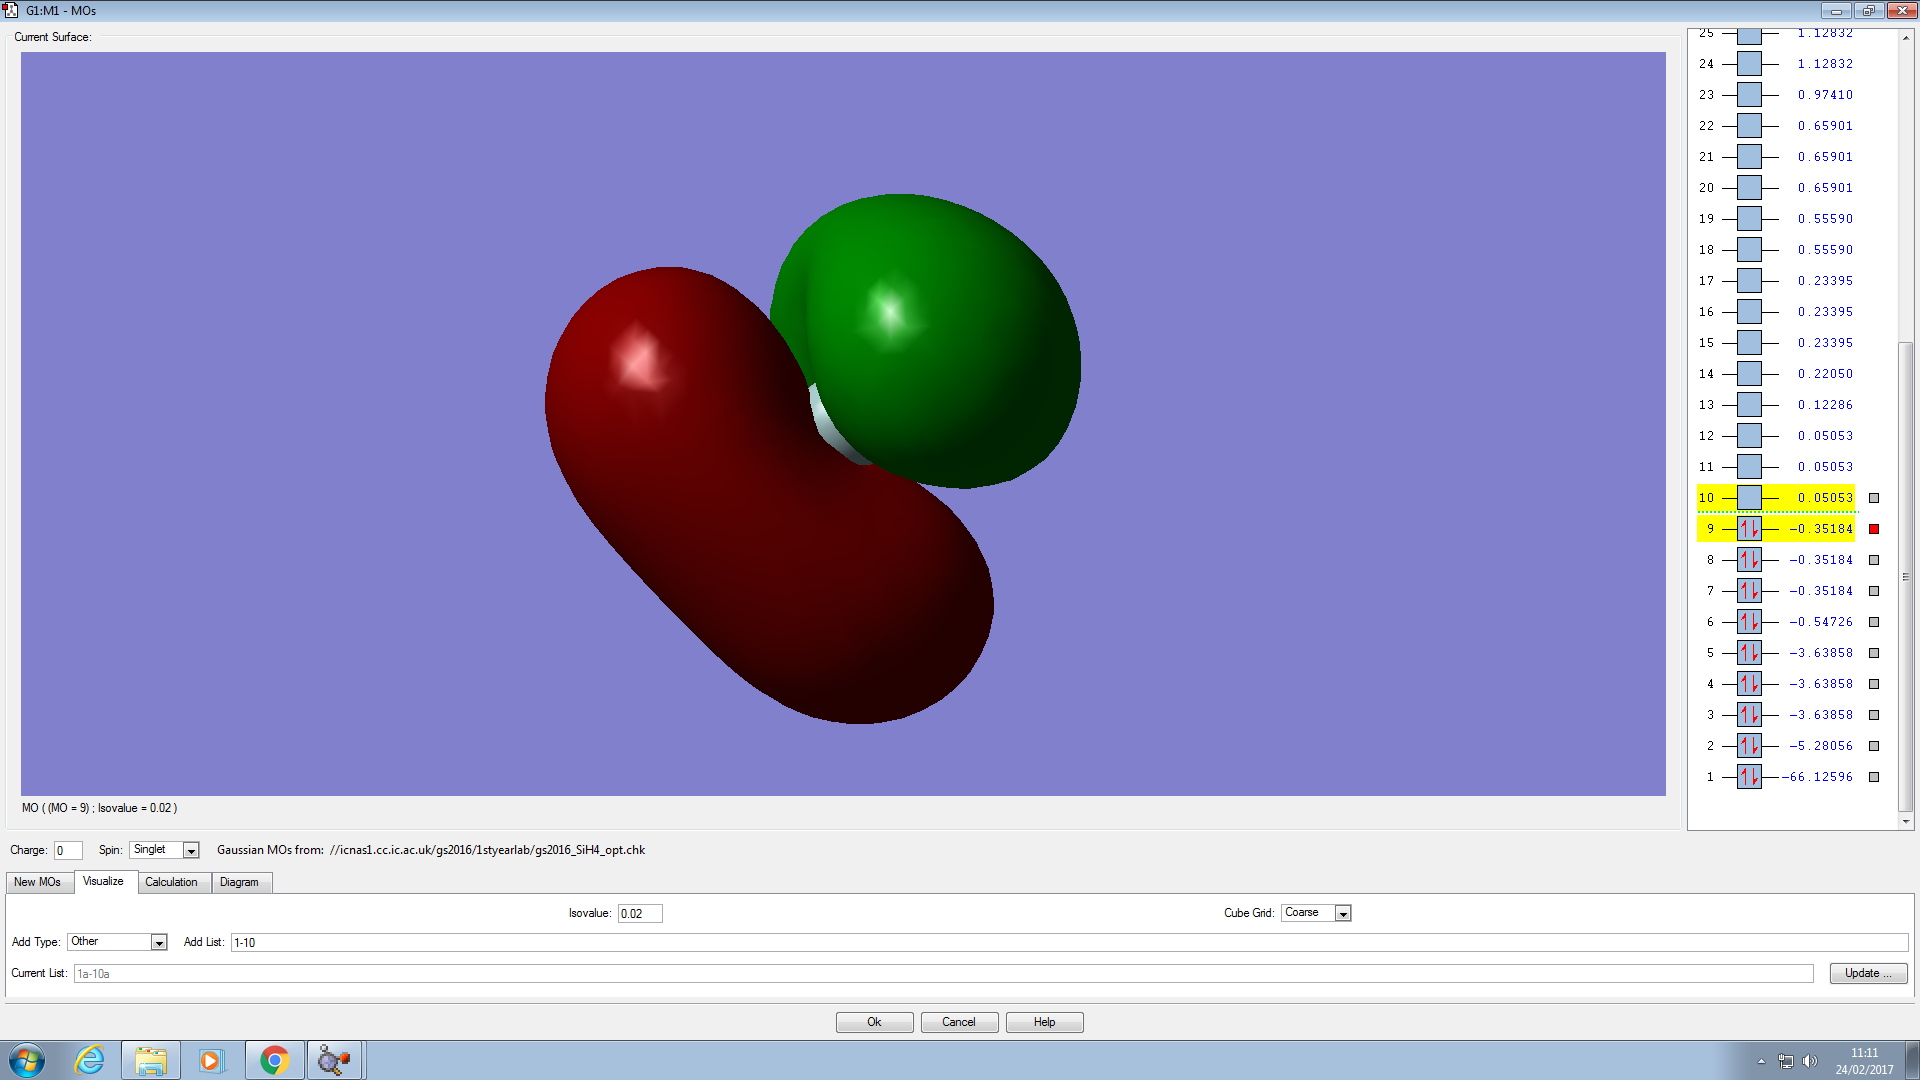This screenshot has height=1080, width=1920.
Task: Toggle the surface marker square for MO 8
Action: pos(1874,560)
